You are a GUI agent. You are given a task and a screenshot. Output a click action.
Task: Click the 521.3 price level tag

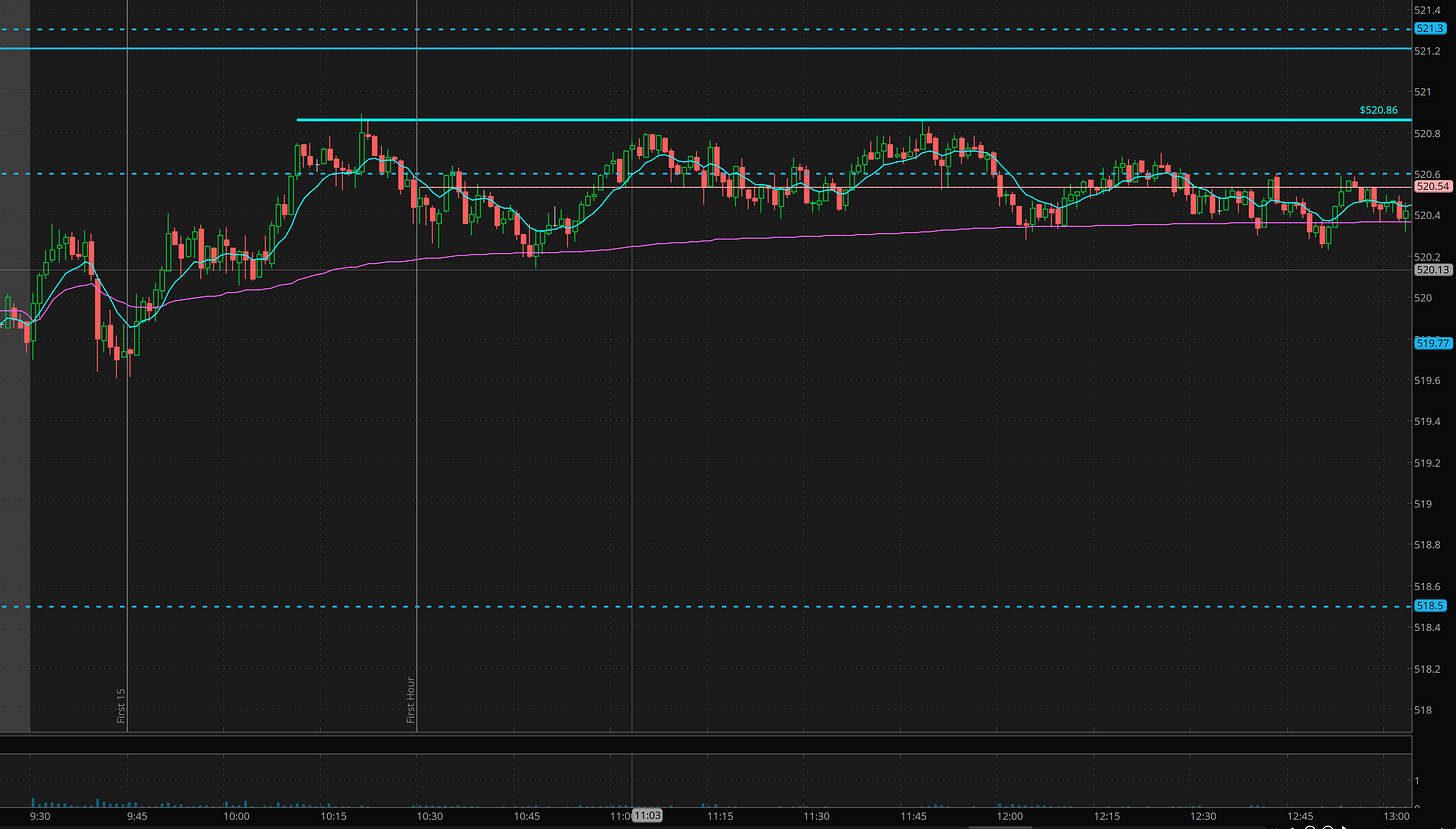pos(1431,30)
